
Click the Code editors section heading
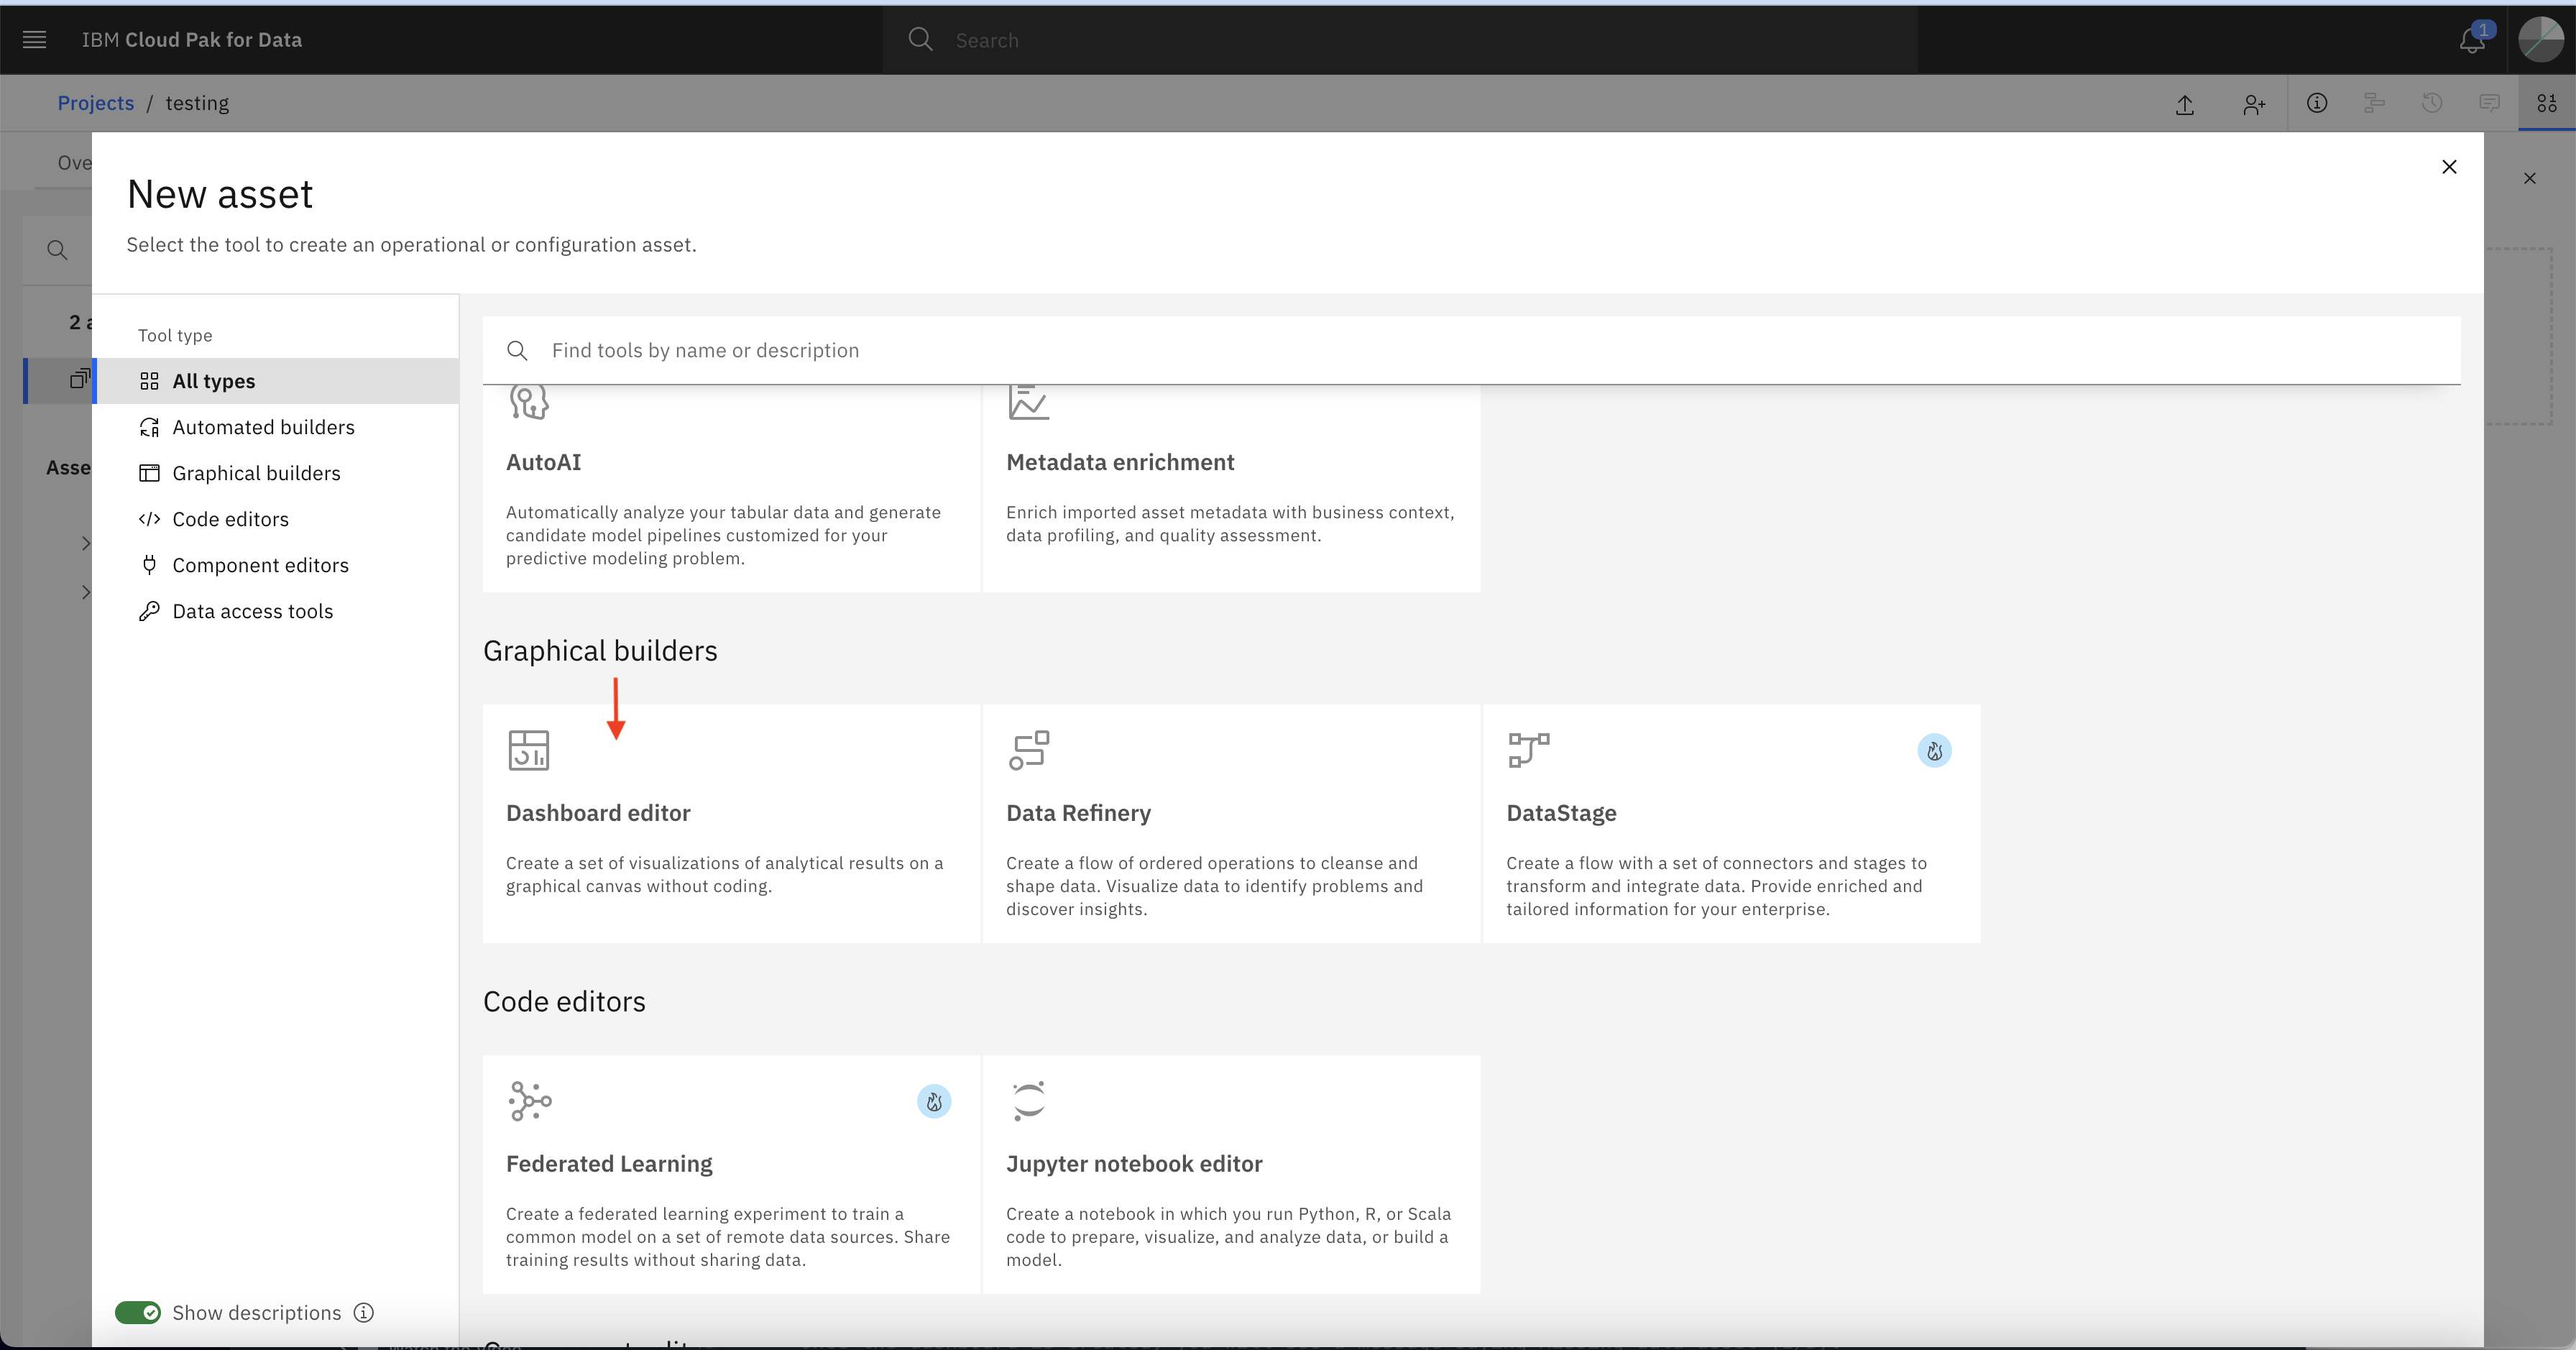click(564, 1002)
